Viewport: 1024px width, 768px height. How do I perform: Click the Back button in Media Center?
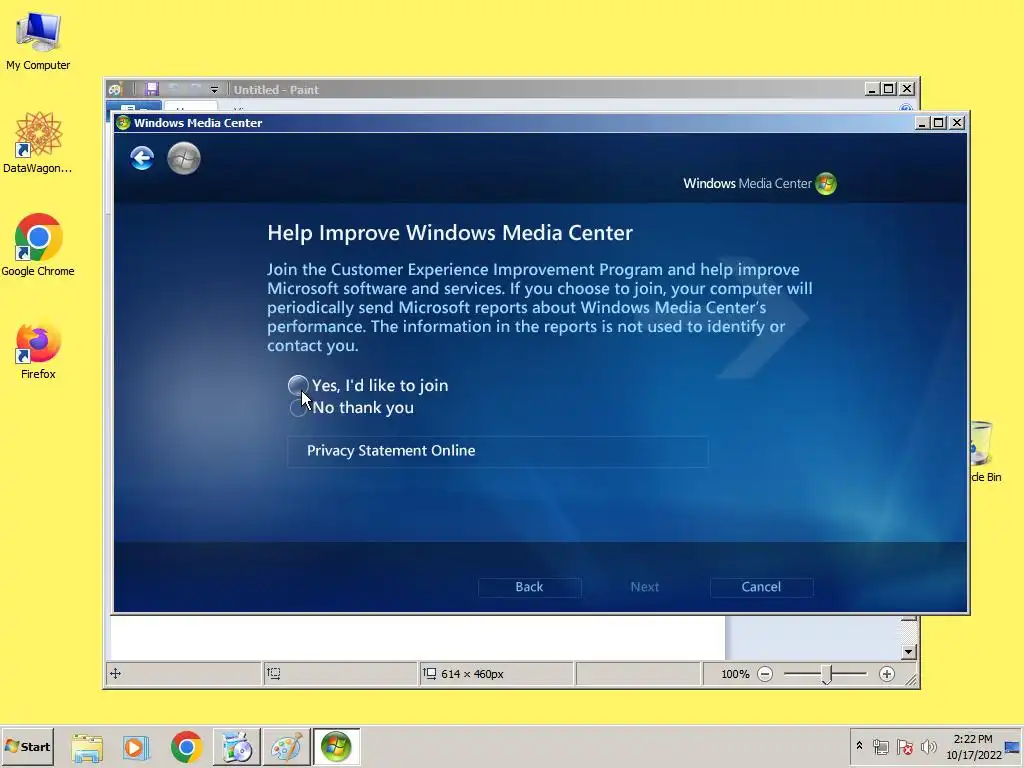(530, 587)
